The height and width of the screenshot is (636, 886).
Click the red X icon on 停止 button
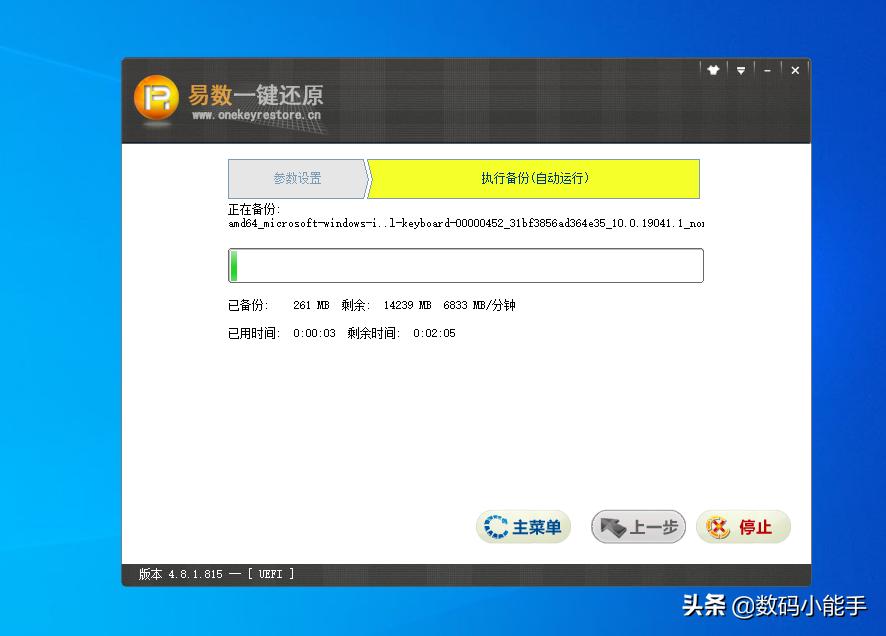pos(719,526)
